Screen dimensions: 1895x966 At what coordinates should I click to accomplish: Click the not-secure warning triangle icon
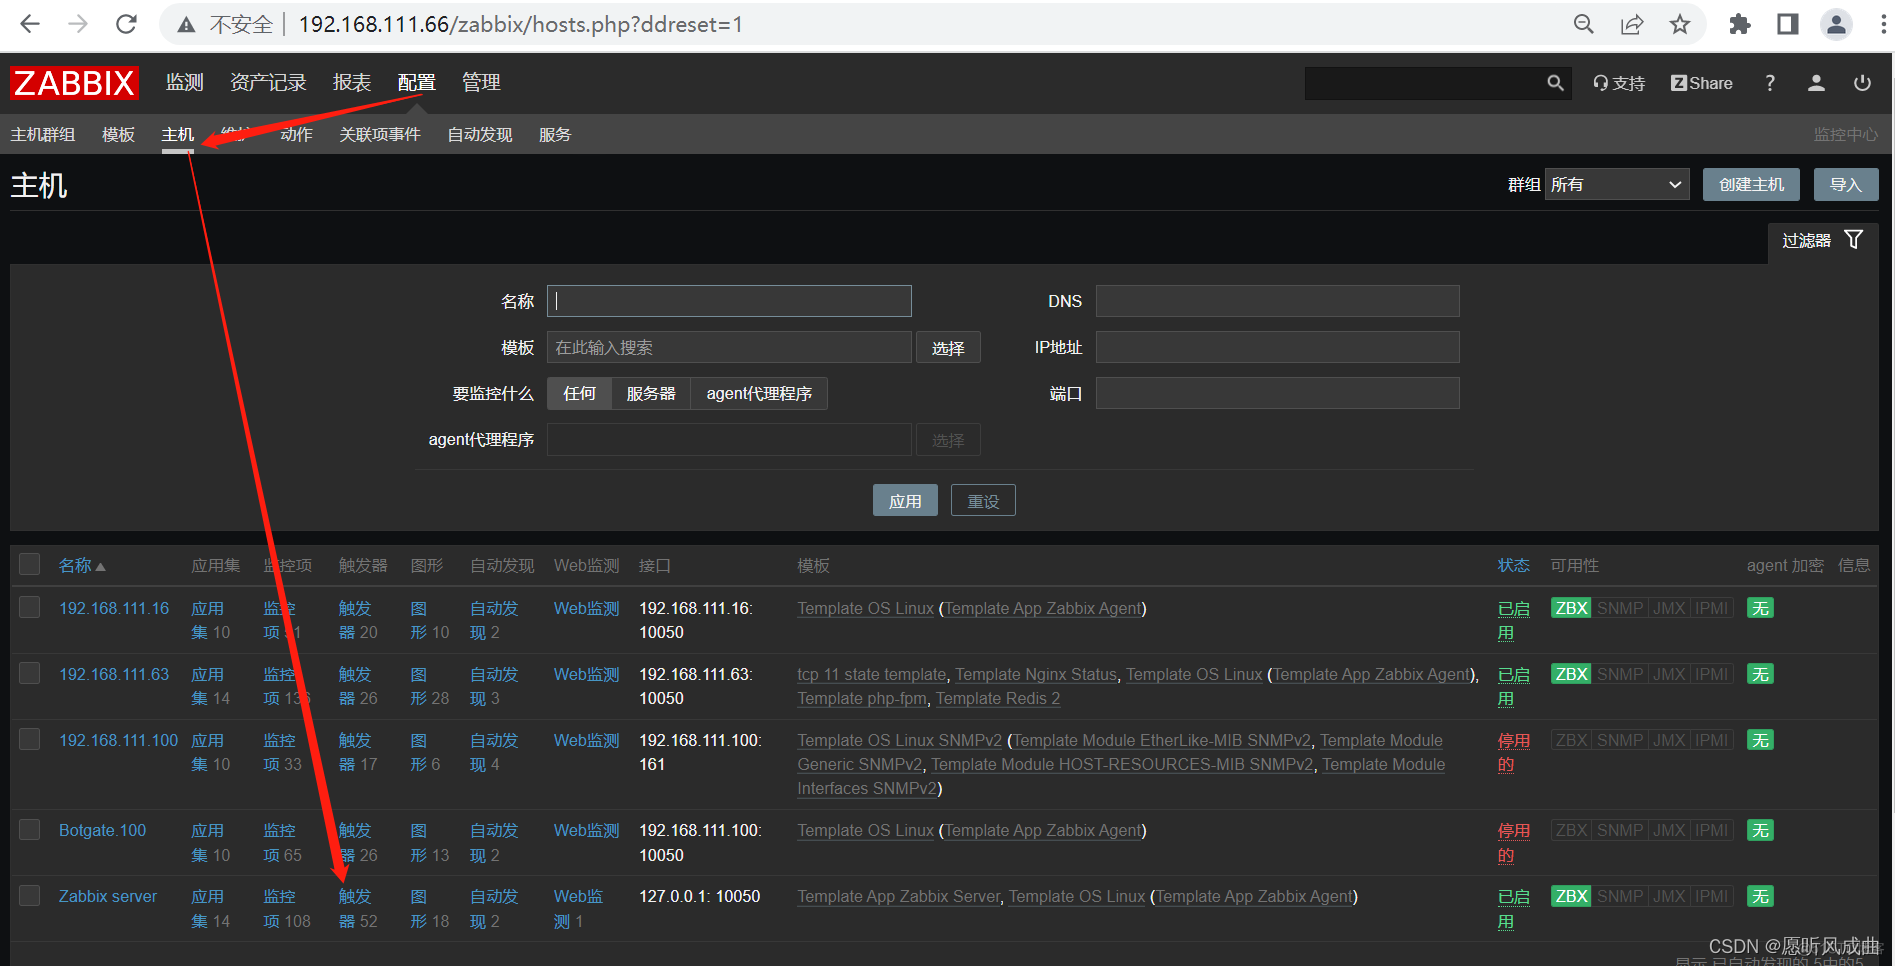[186, 25]
